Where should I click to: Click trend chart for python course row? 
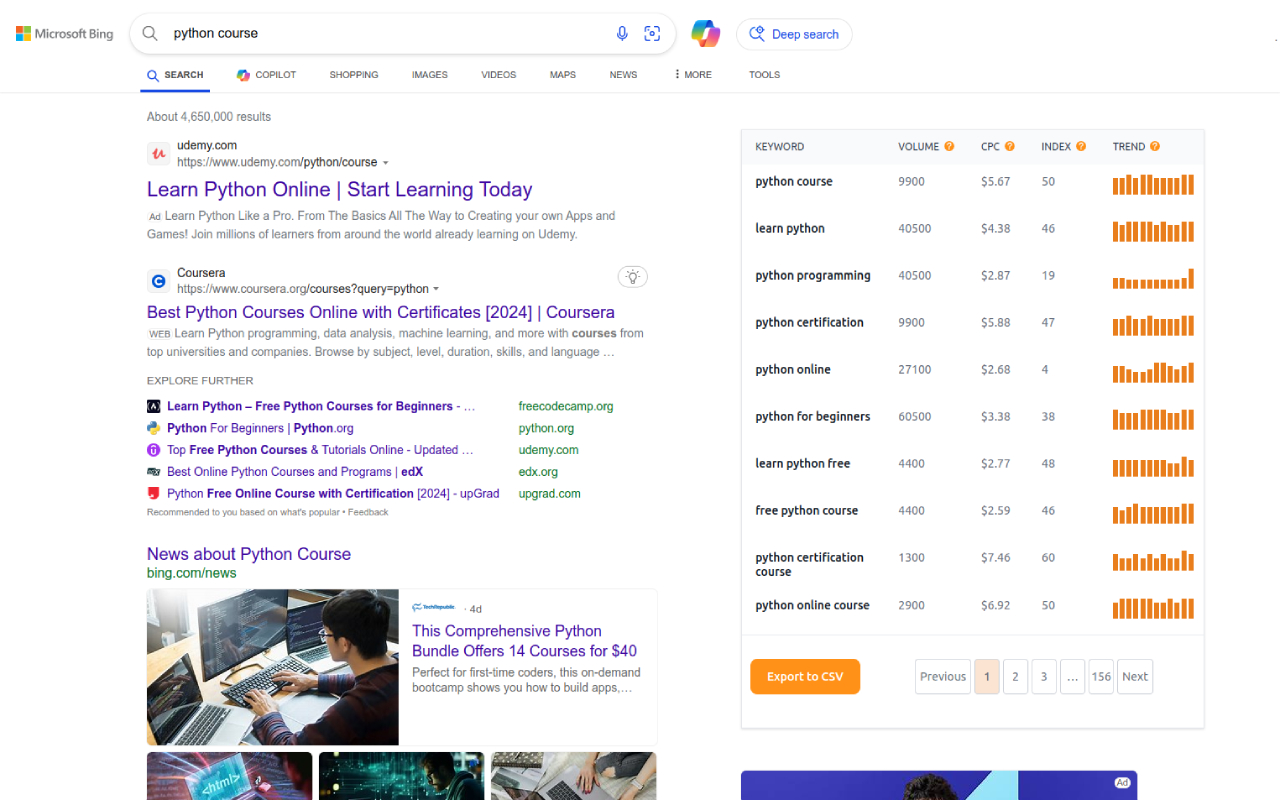pos(1153,184)
